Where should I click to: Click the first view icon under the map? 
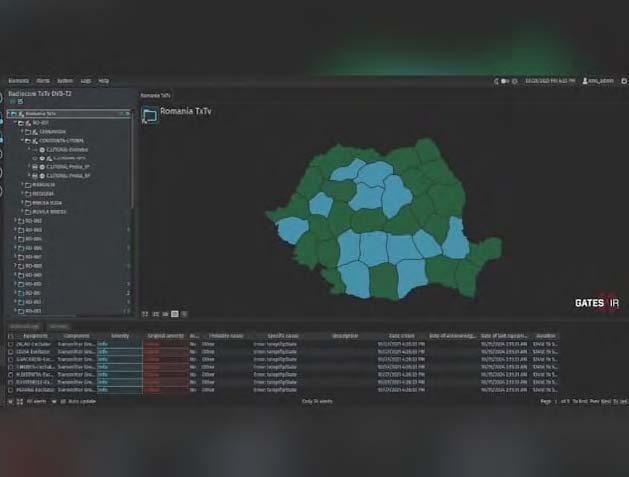point(145,314)
